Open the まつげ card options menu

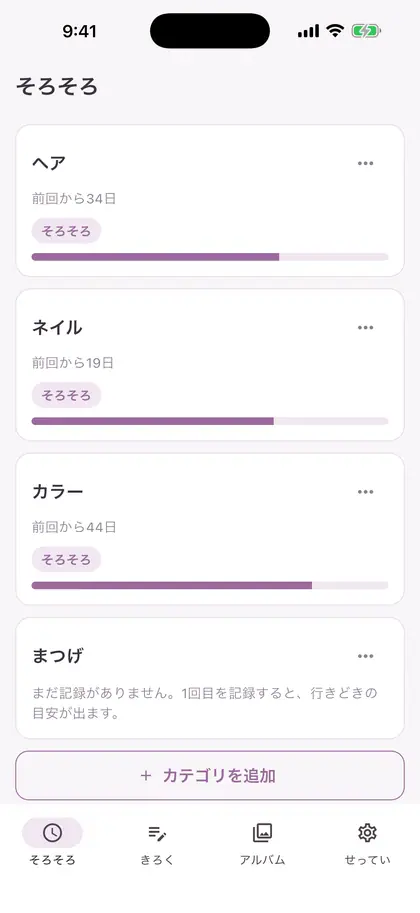coord(365,656)
